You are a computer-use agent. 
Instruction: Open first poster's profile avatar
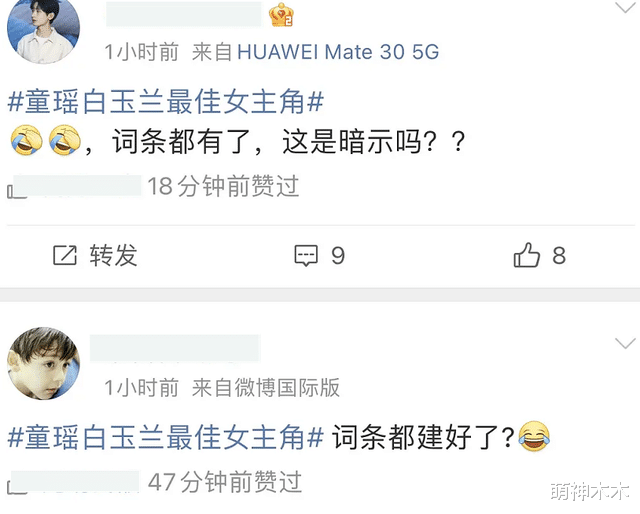(43, 29)
